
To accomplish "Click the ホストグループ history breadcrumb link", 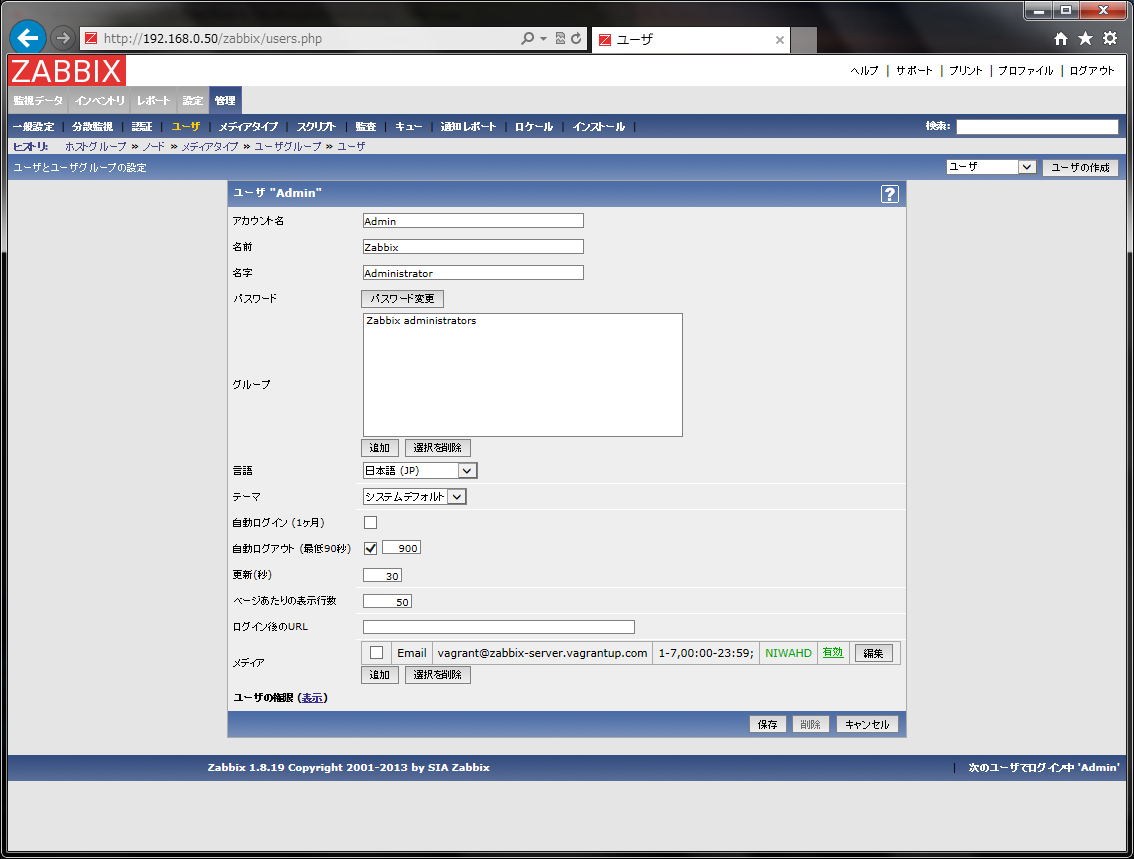I will (x=95, y=146).
